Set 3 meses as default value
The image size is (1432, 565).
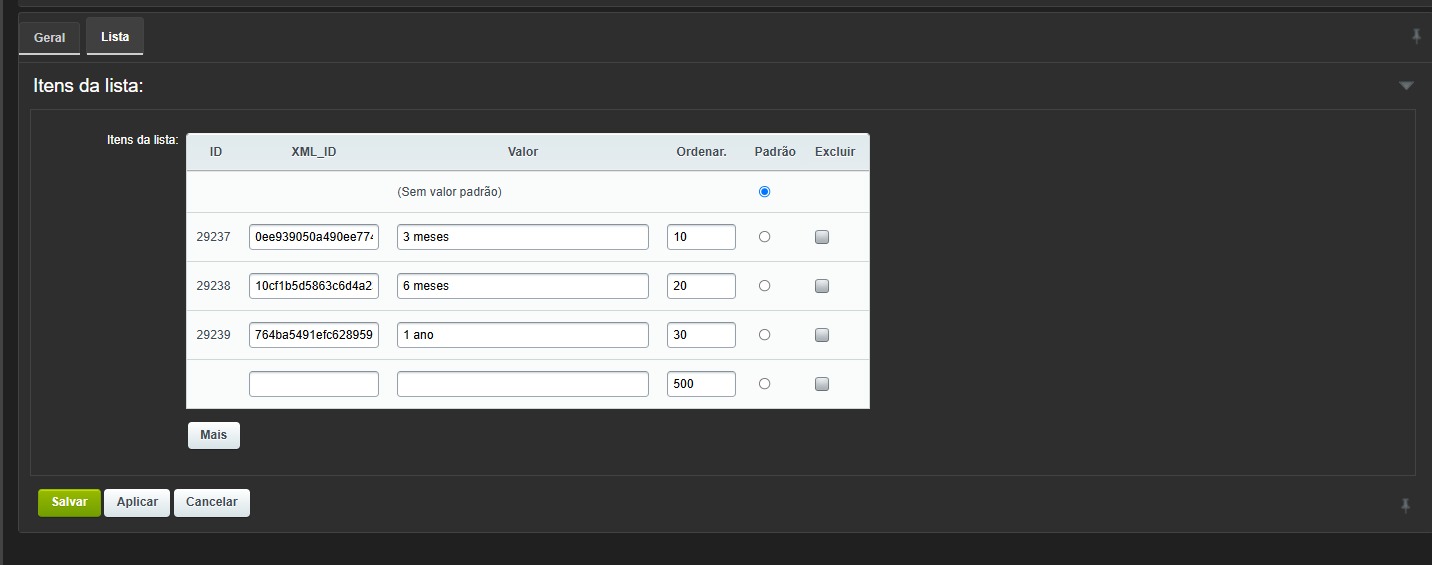coord(765,237)
